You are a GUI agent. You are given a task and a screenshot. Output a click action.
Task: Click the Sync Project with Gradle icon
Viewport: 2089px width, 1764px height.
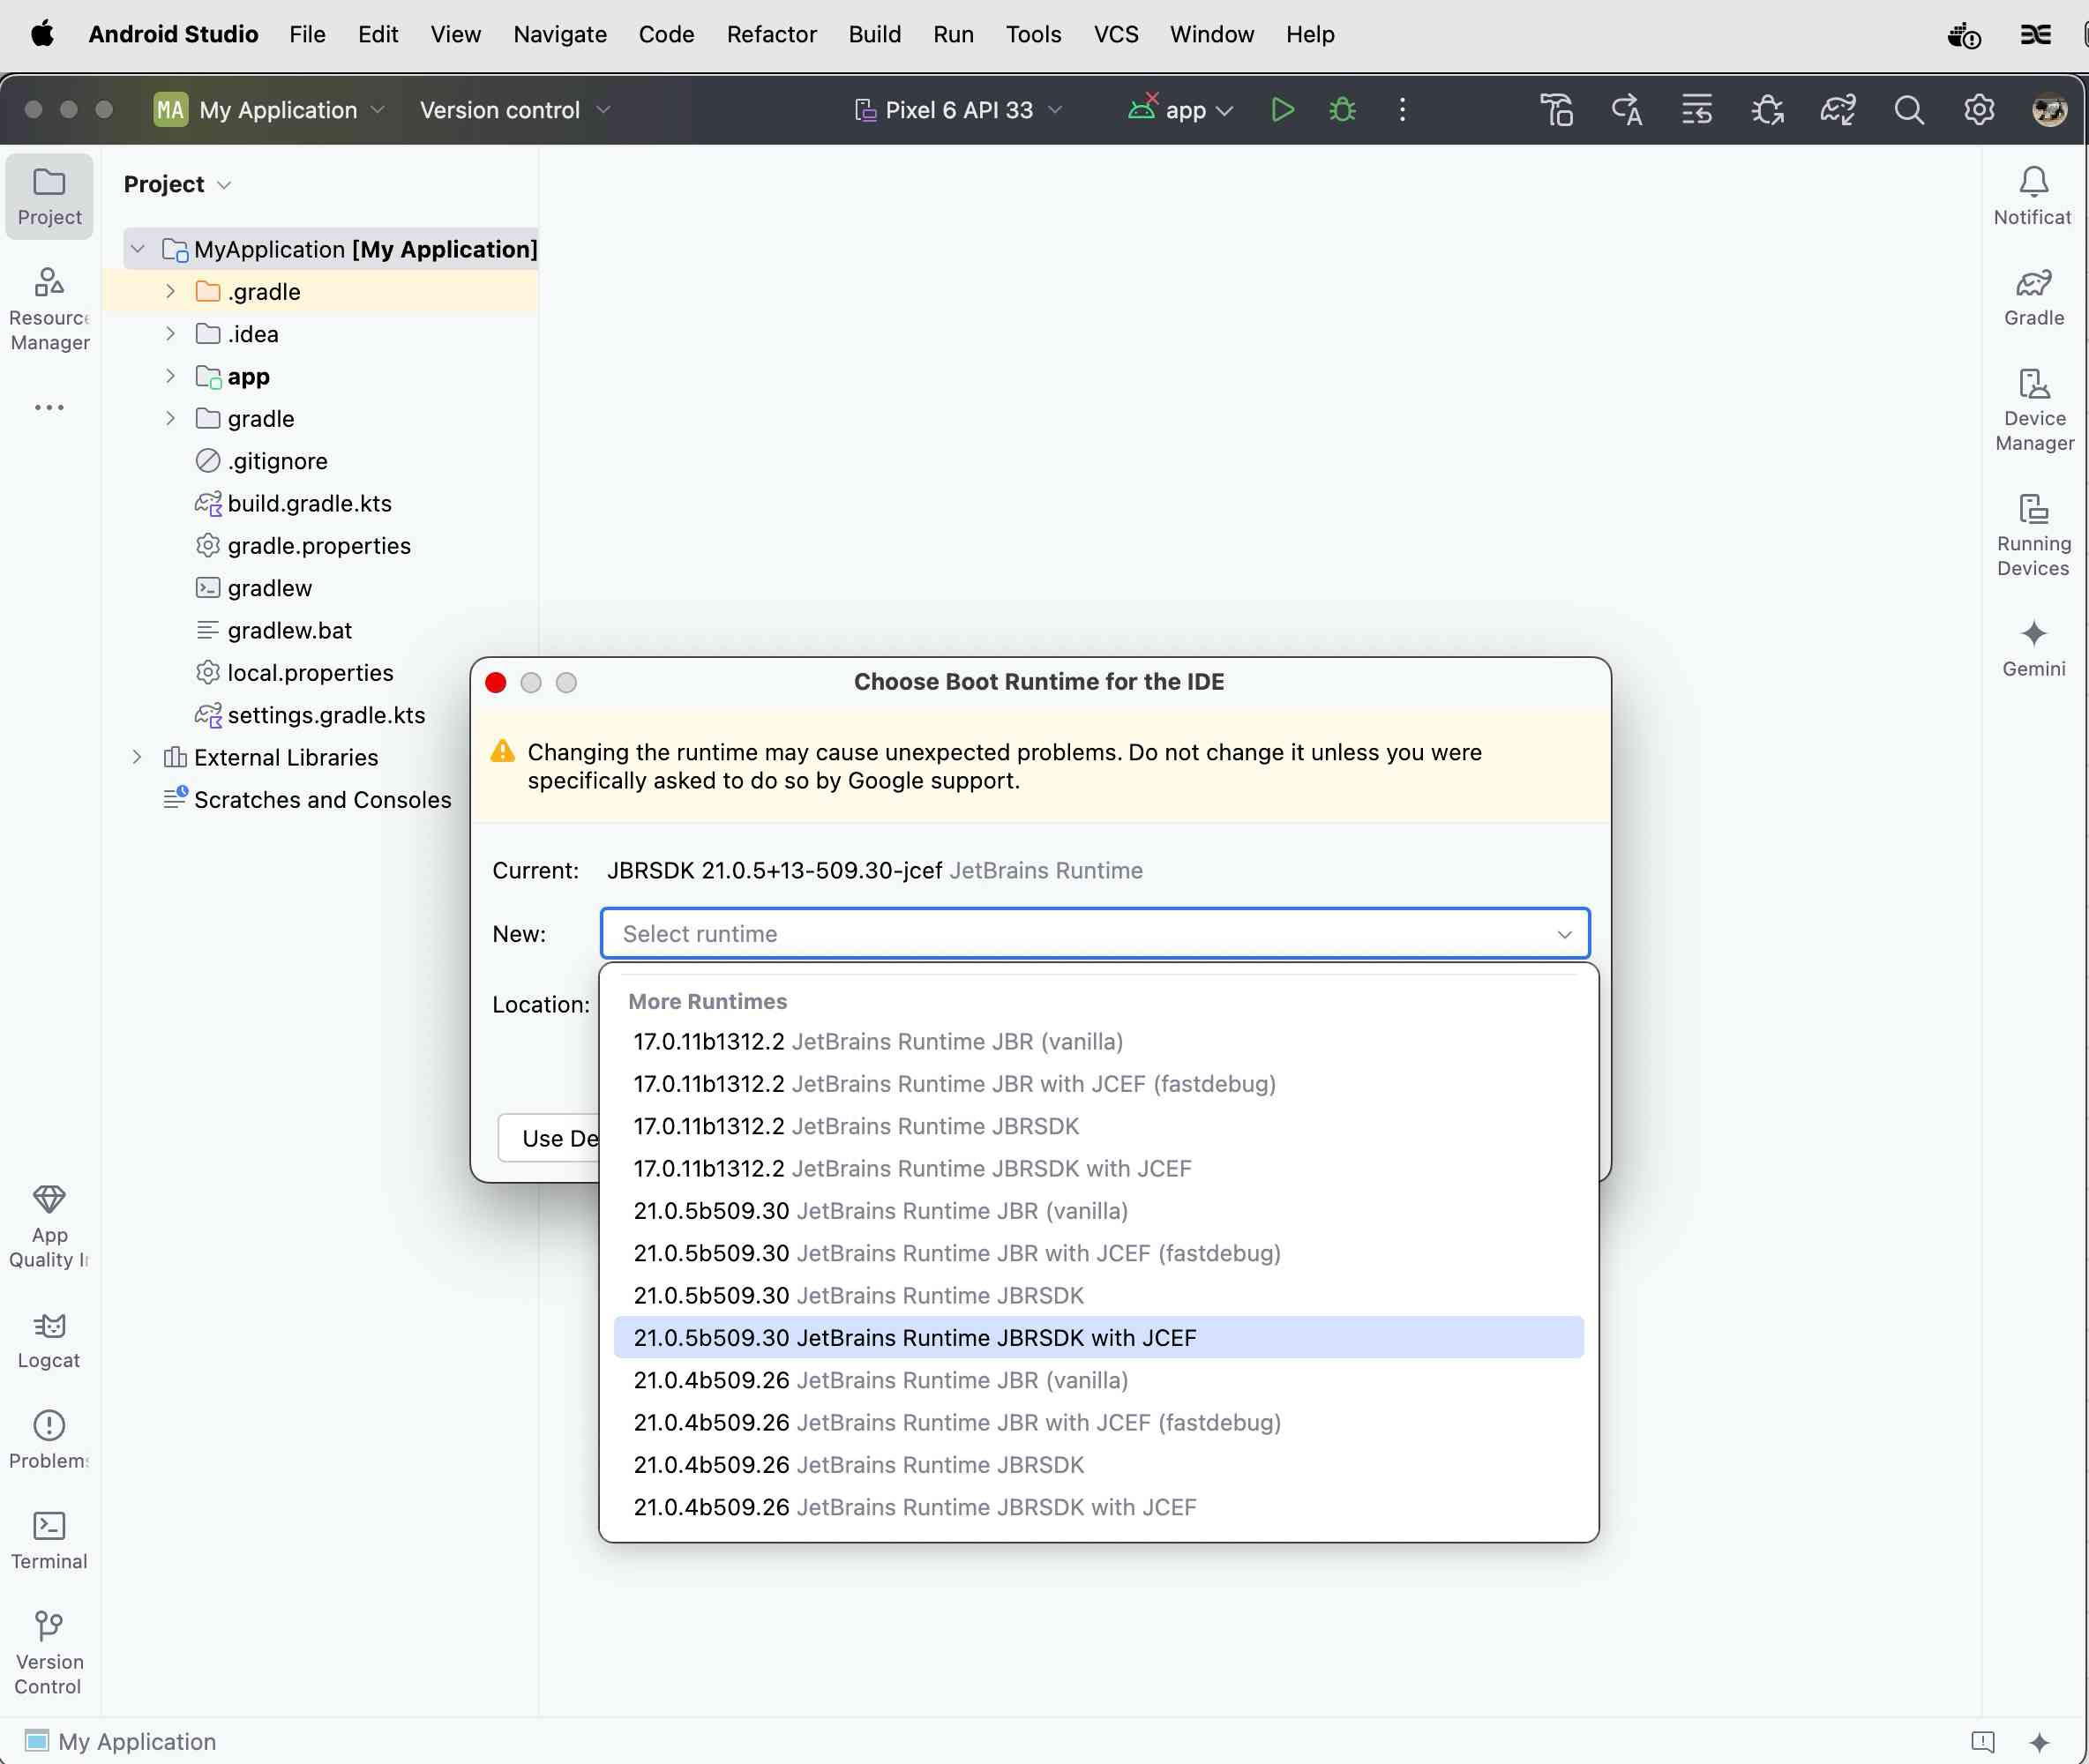1838,110
